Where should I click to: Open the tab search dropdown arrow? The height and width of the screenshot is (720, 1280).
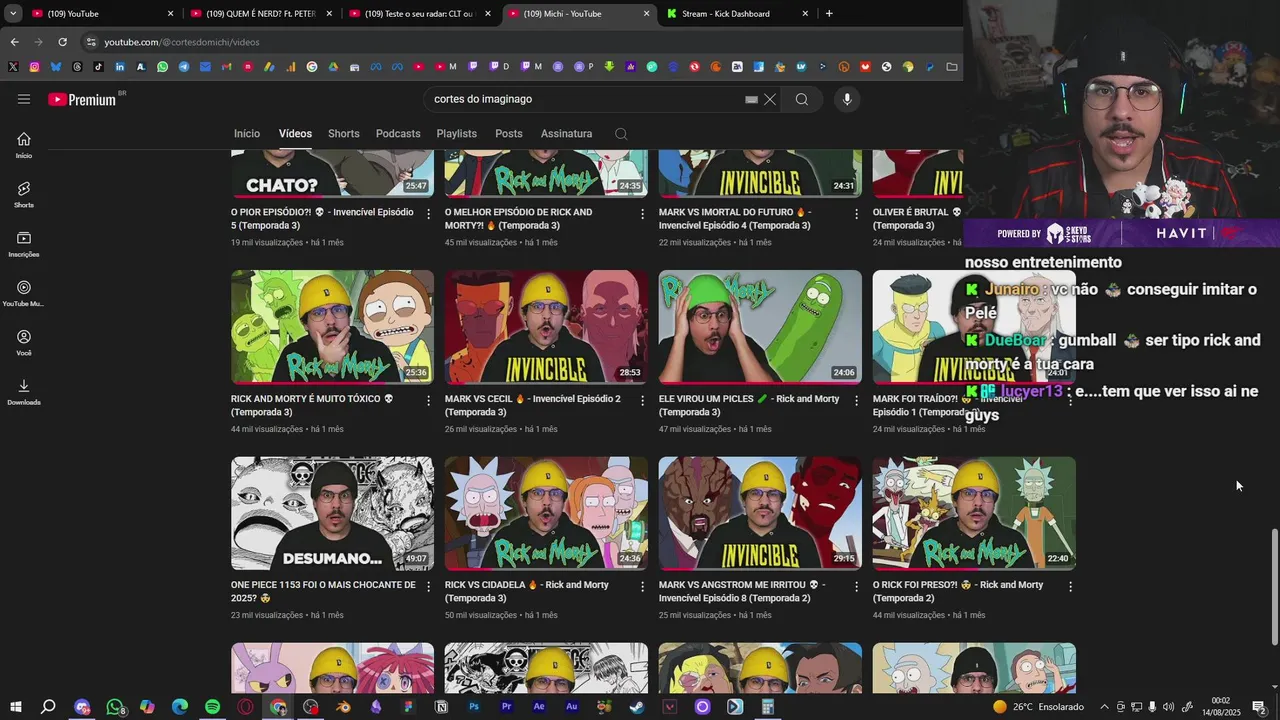coord(13,14)
